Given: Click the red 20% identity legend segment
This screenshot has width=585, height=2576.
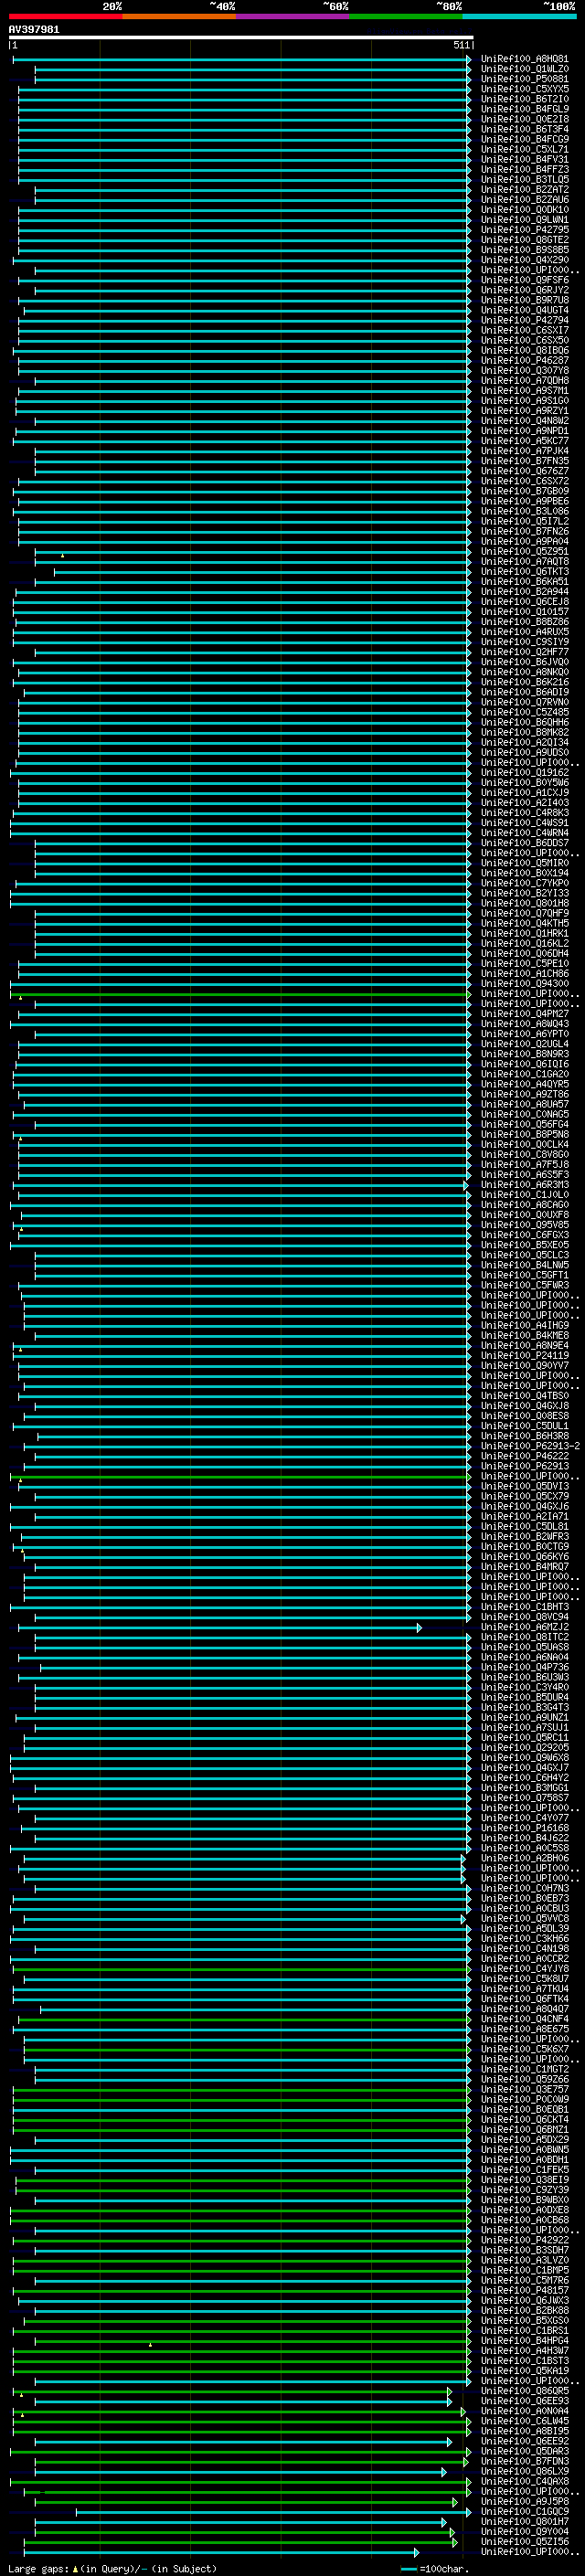Looking at the screenshot, I should click(x=65, y=16).
